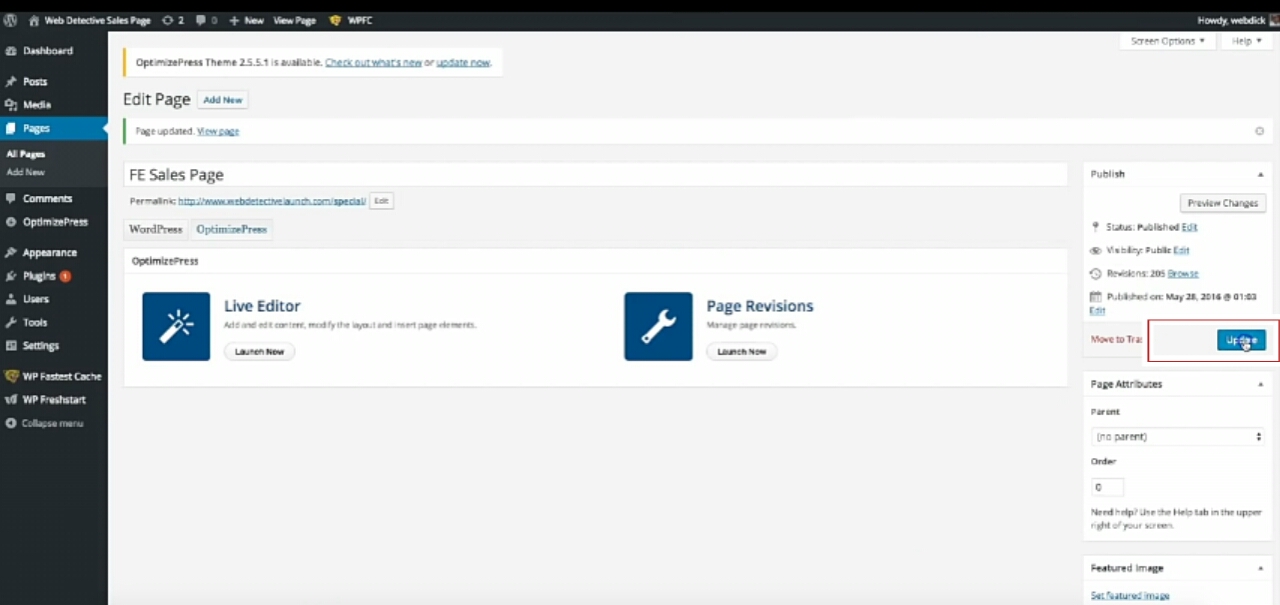Dismiss the Page updated notice
The width and height of the screenshot is (1280, 605).
click(1259, 131)
